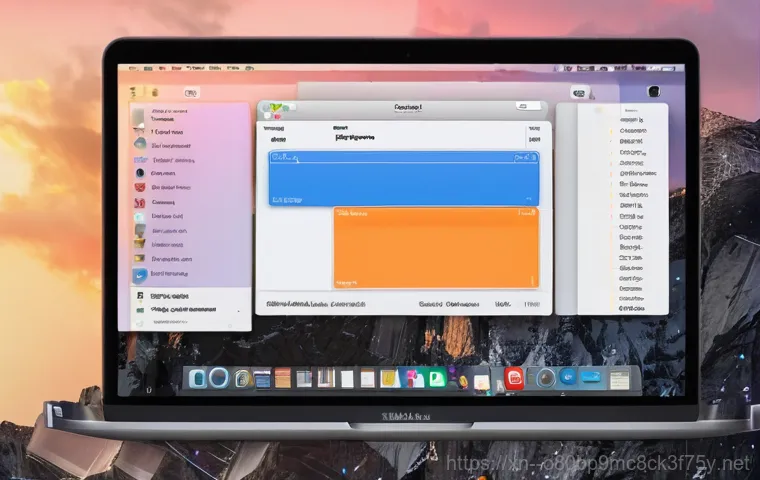Click the rounded pill button above left sidebar
The height and width of the screenshot is (480, 760).
(x=191, y=93)
